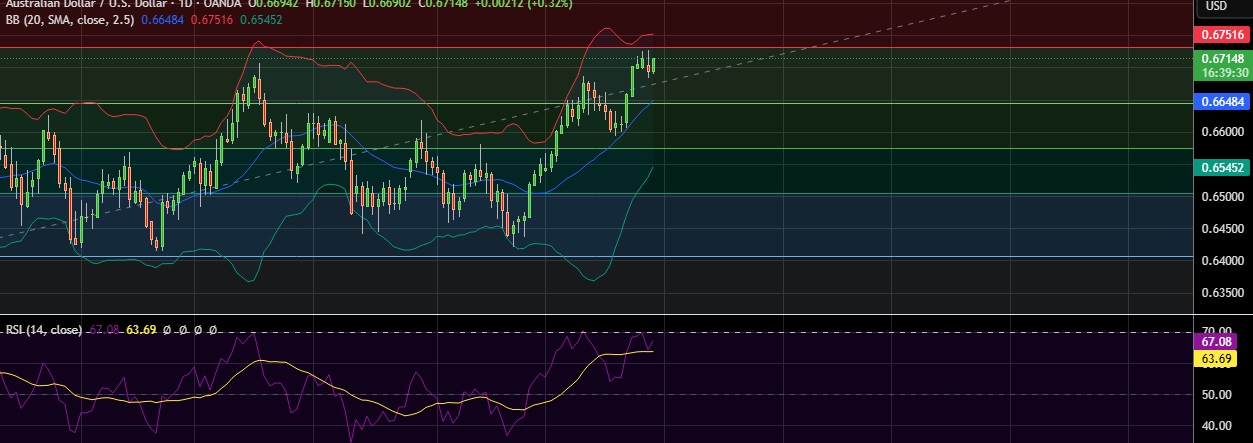1253x443 pixels.
Task: Click the 0.63500 price axis tick
Action: pyautogui.click(x=1222, y=294)
